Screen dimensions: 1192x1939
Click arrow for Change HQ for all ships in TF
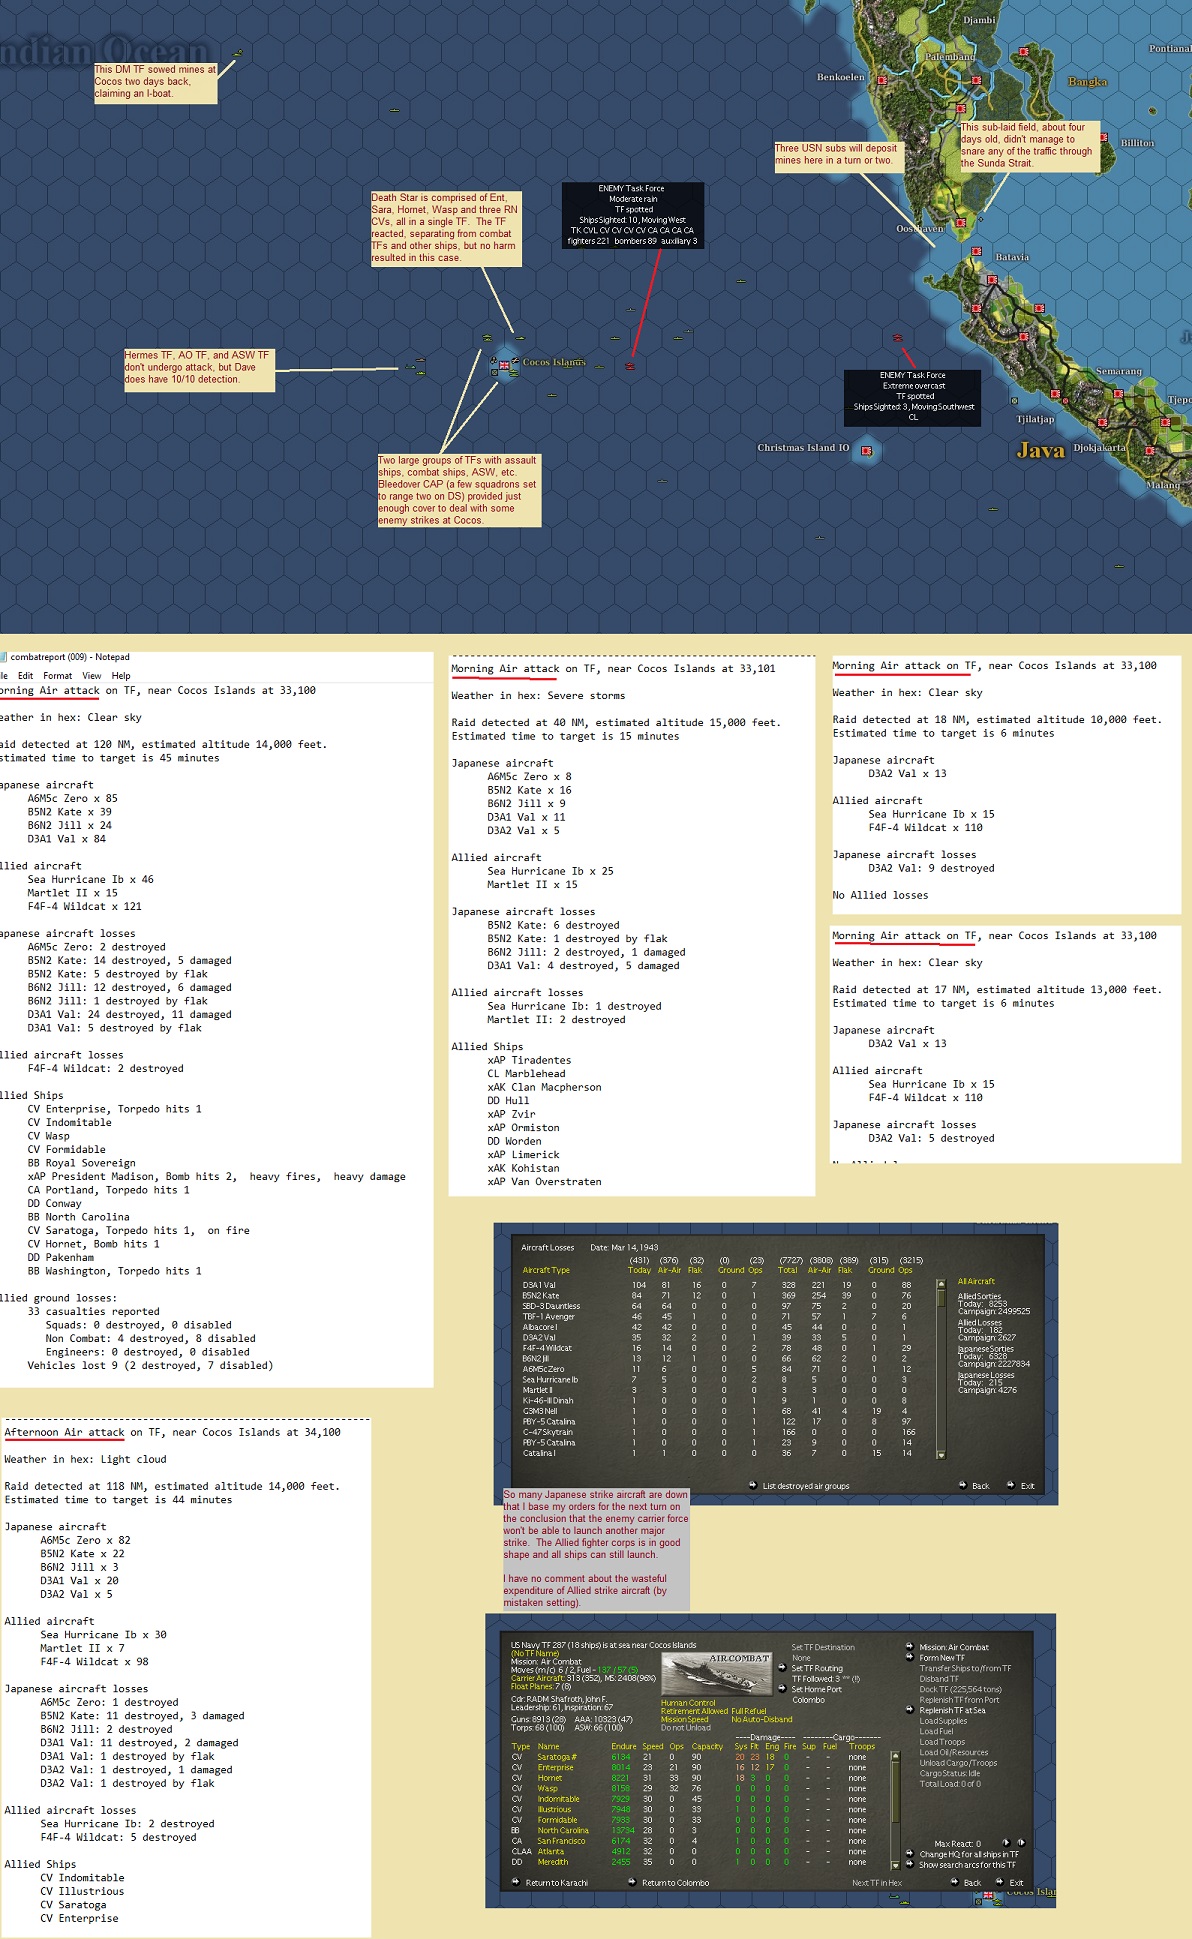pyautogui.click(x=910, y=1854)
